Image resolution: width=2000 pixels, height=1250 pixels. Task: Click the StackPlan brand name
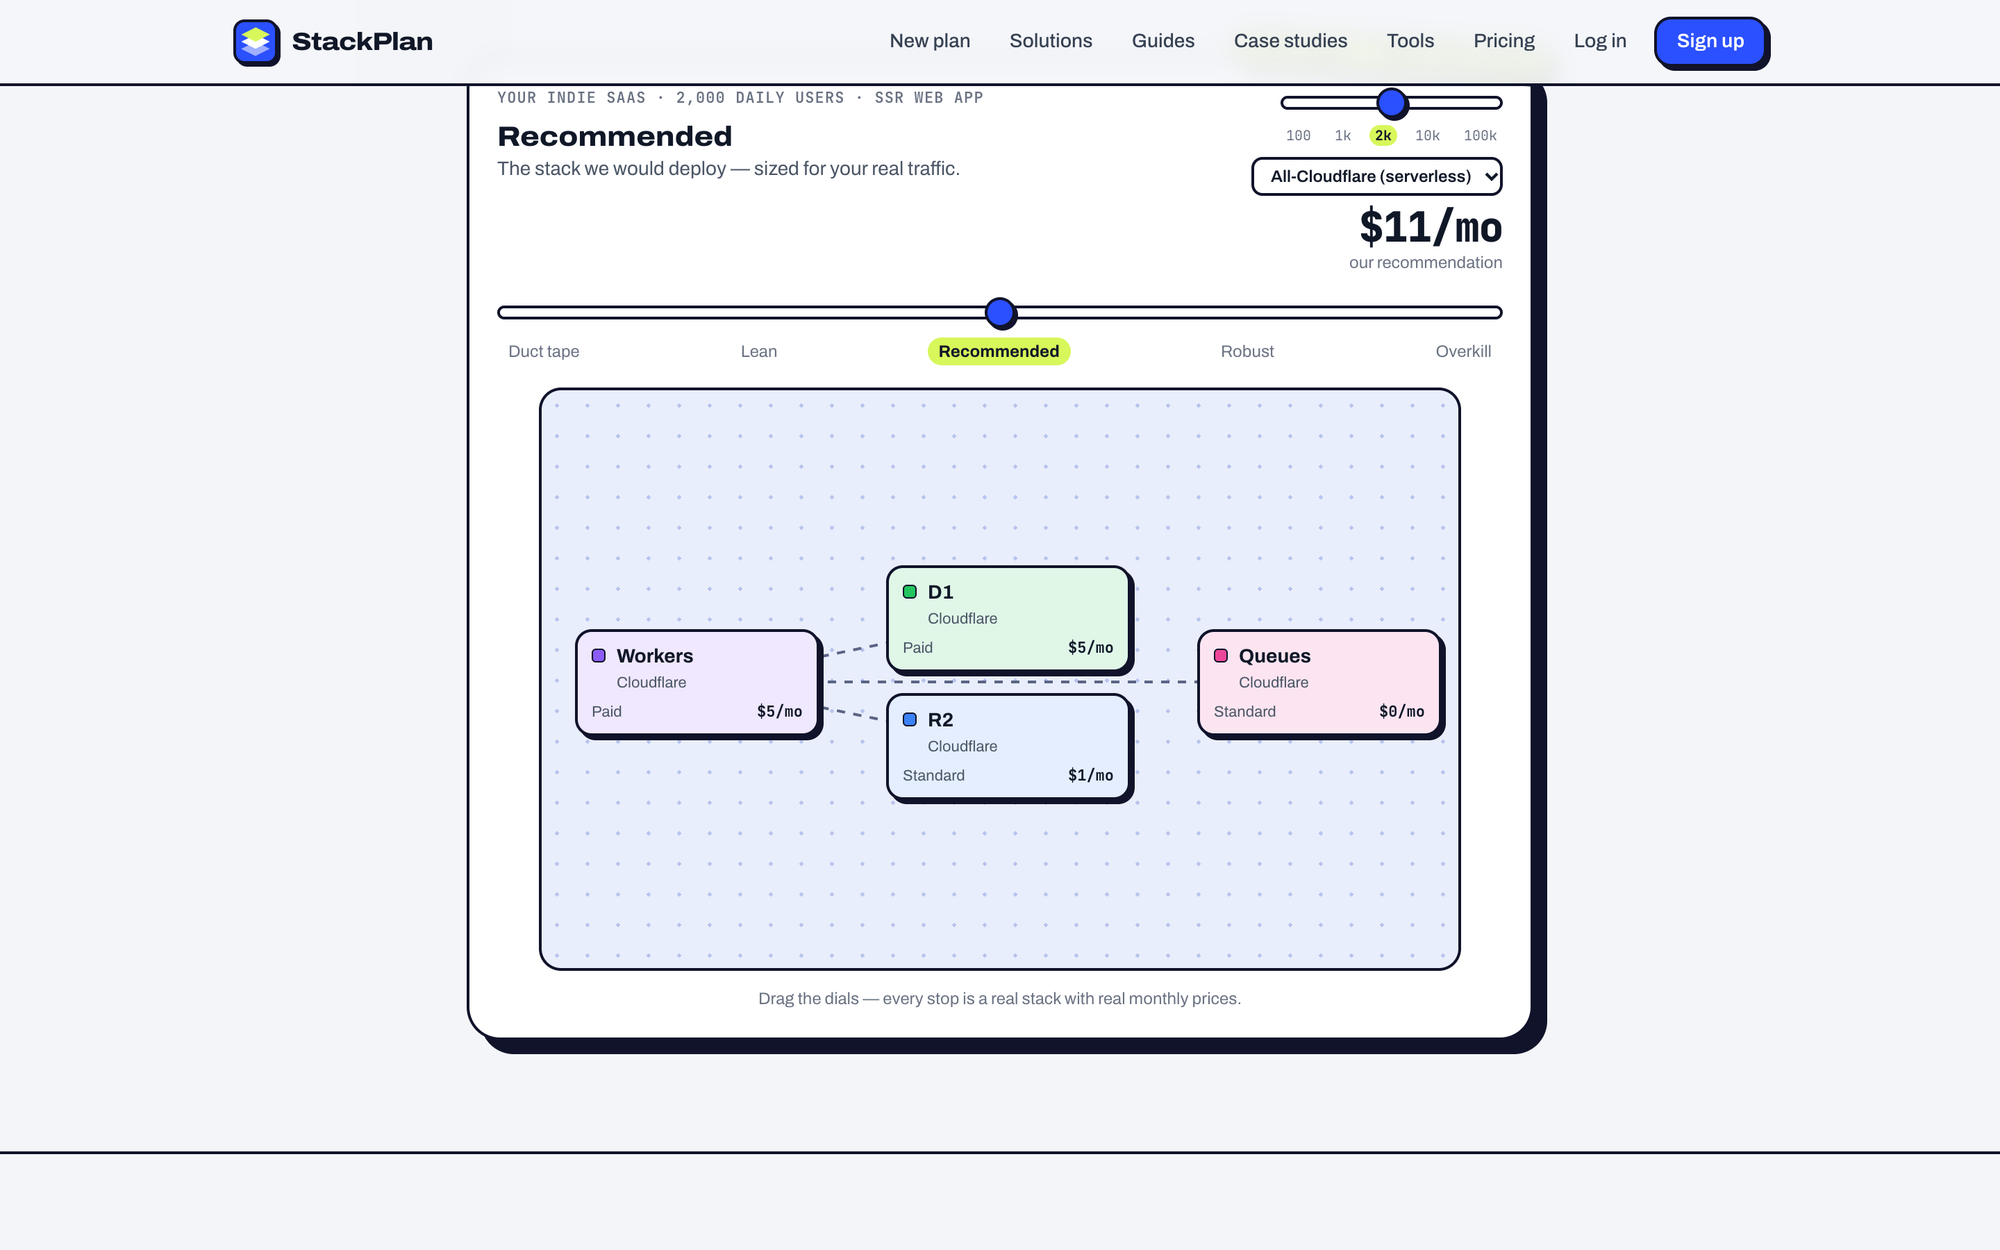(x=362, y=42)
